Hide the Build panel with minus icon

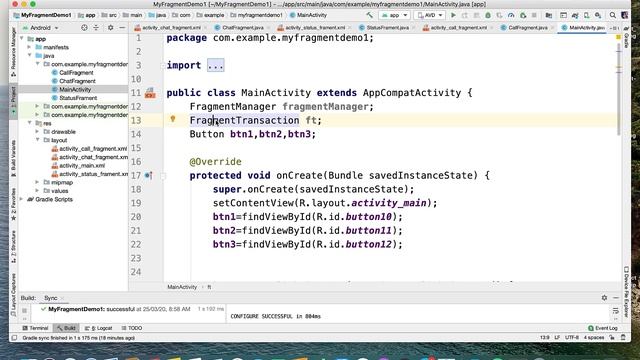[x=616, y=298]
